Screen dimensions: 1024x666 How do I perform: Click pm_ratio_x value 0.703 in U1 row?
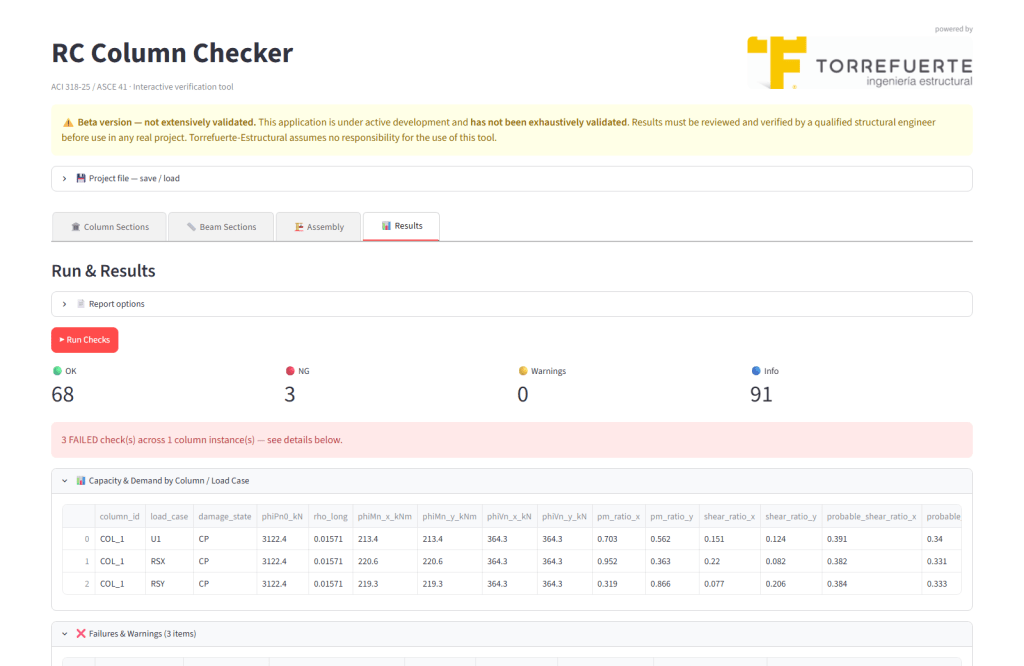(618, 539)
